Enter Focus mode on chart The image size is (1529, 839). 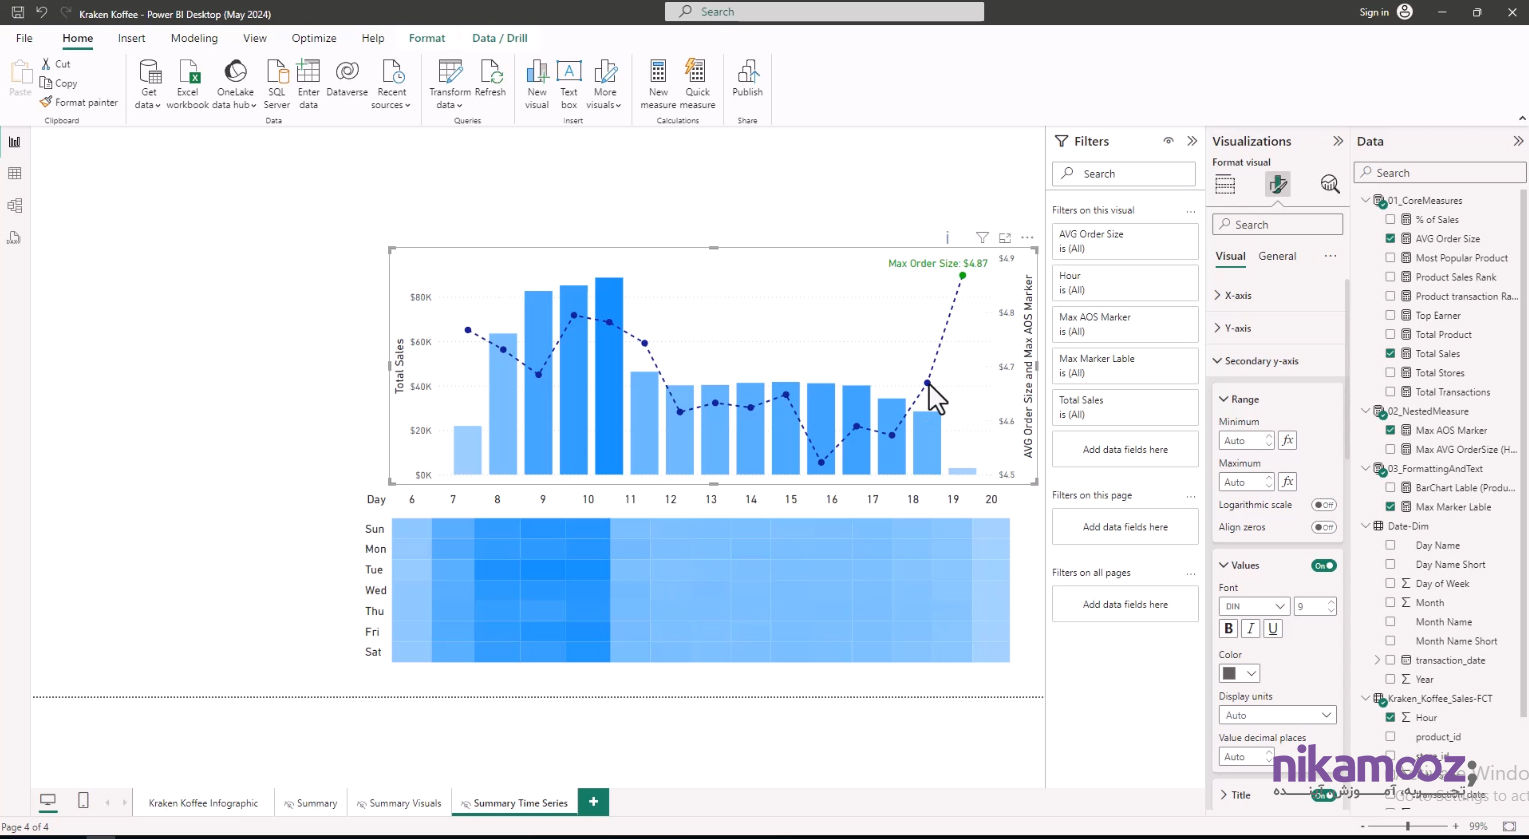click(x=1005, y=238)
